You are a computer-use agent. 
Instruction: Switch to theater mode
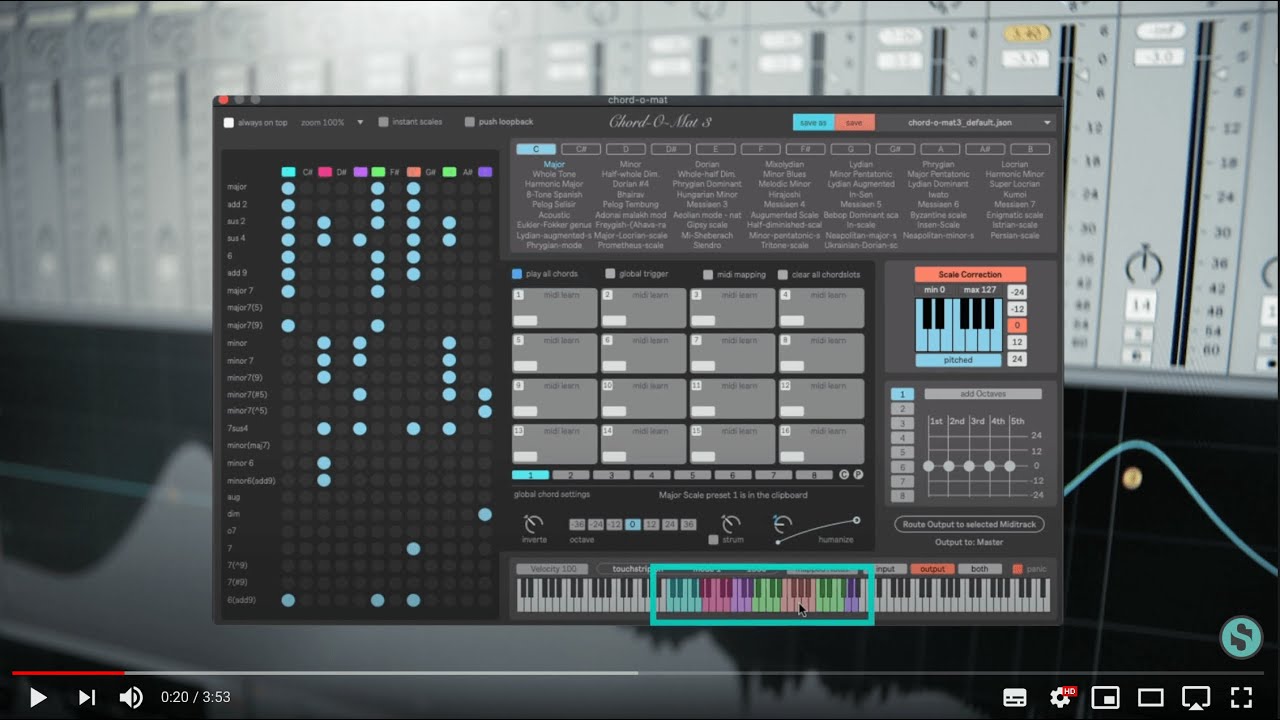coord(1151,697)
